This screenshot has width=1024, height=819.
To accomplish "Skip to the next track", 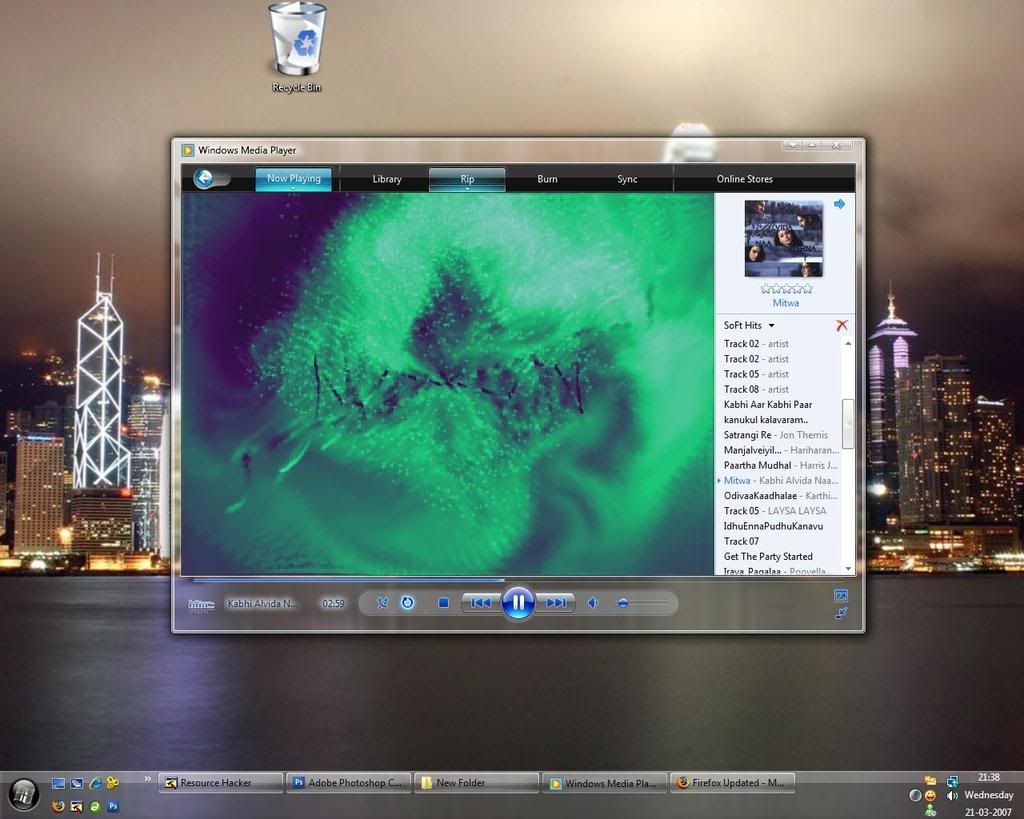I will (x=556, y=603).
